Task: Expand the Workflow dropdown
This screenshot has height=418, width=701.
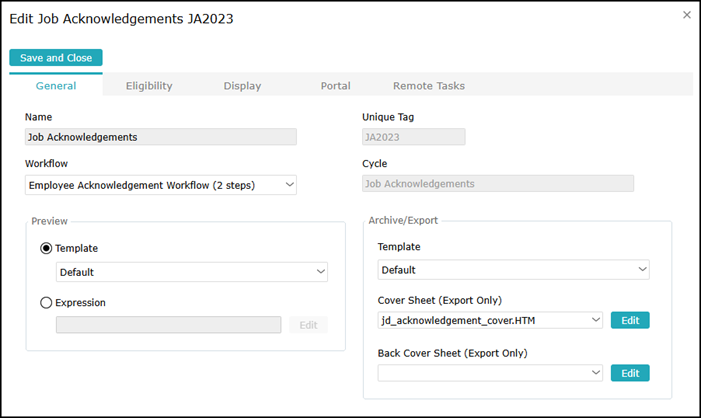Action: [160, 184]
